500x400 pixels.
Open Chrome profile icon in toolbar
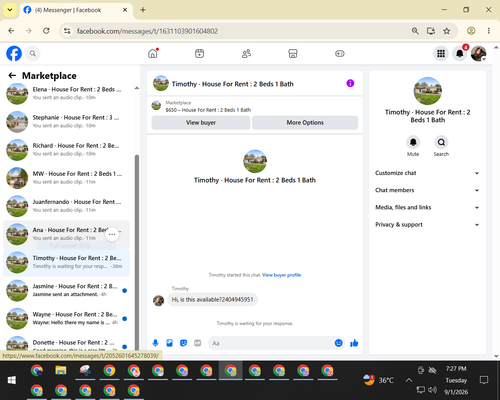coord(471,31)
